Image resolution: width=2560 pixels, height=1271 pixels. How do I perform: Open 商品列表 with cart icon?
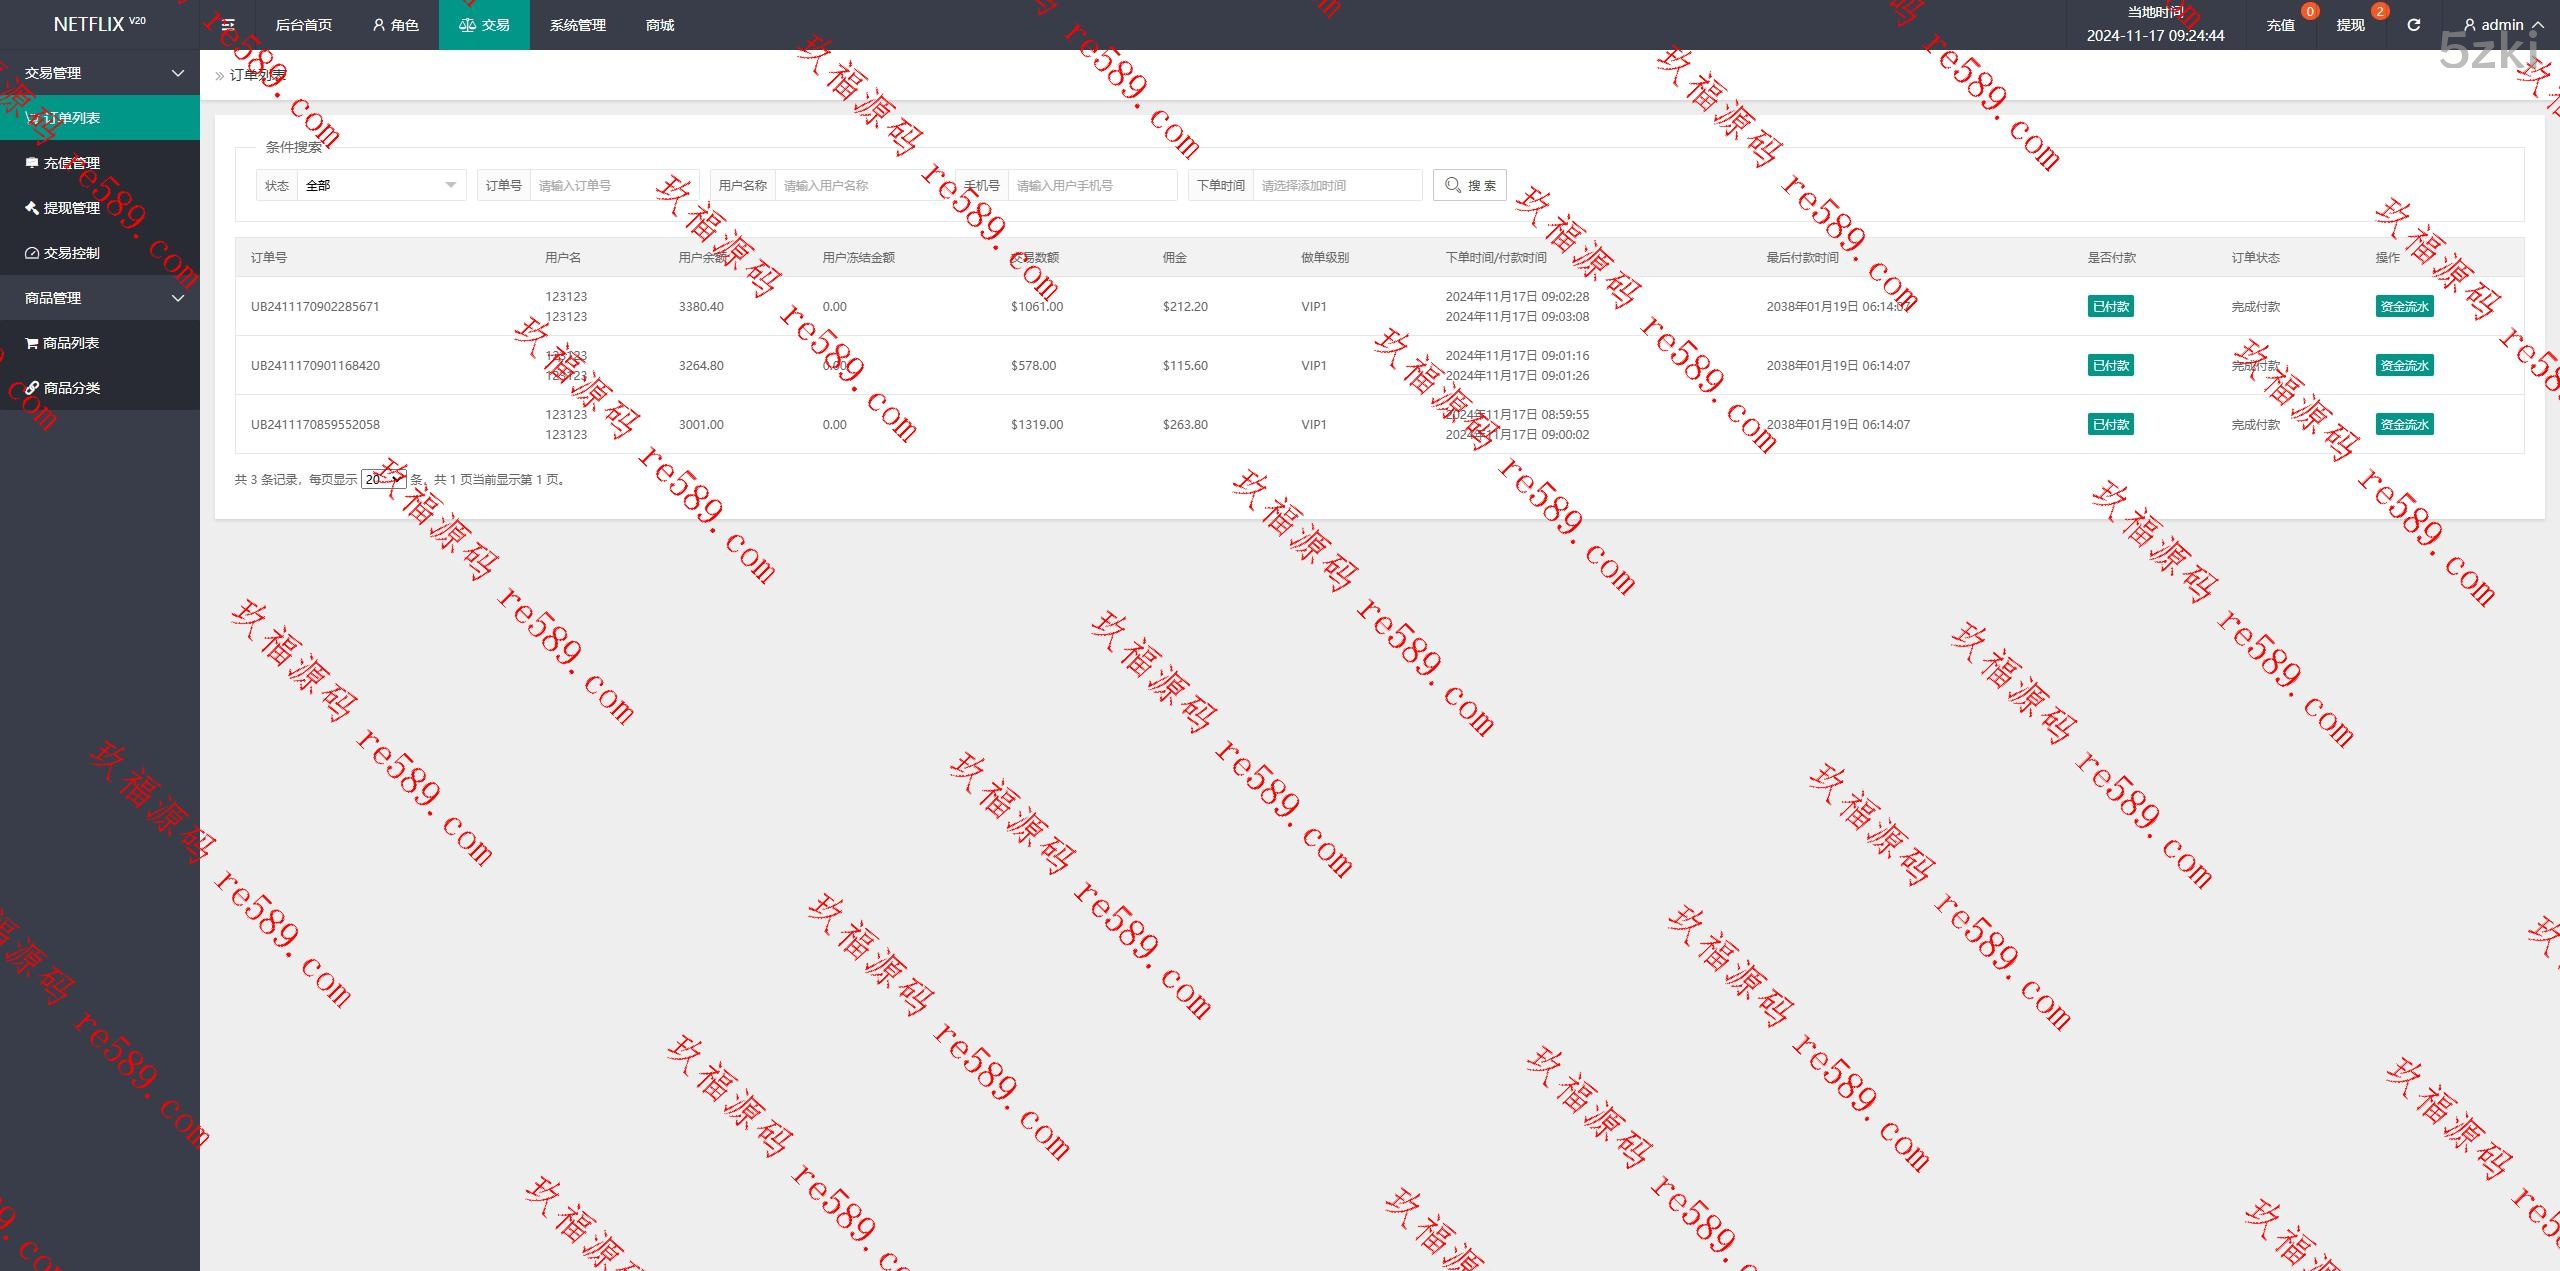(x=70, y=343)
